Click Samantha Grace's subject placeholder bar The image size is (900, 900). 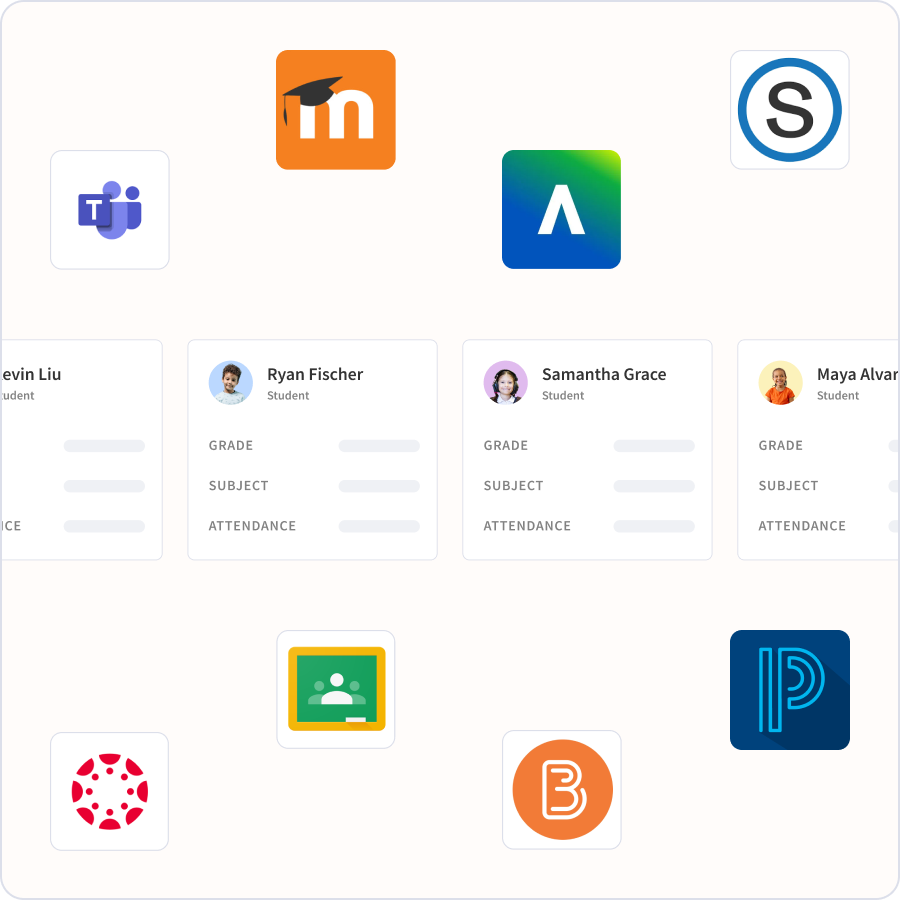tap(654, 486)
